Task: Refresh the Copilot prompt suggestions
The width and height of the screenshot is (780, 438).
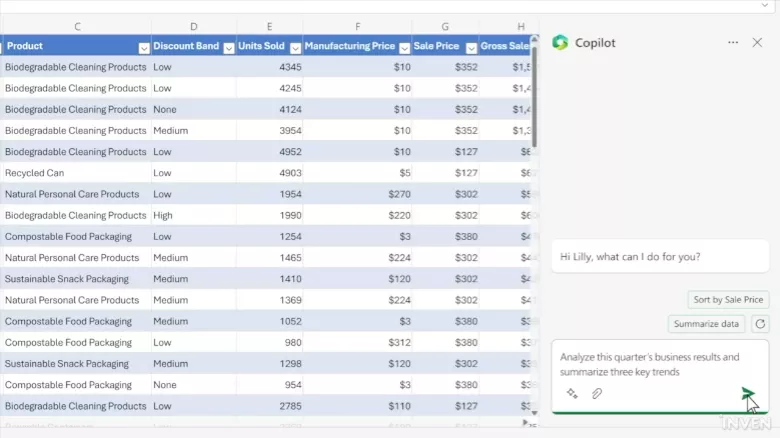Action: pyautogui.click(x=760, y=324)
